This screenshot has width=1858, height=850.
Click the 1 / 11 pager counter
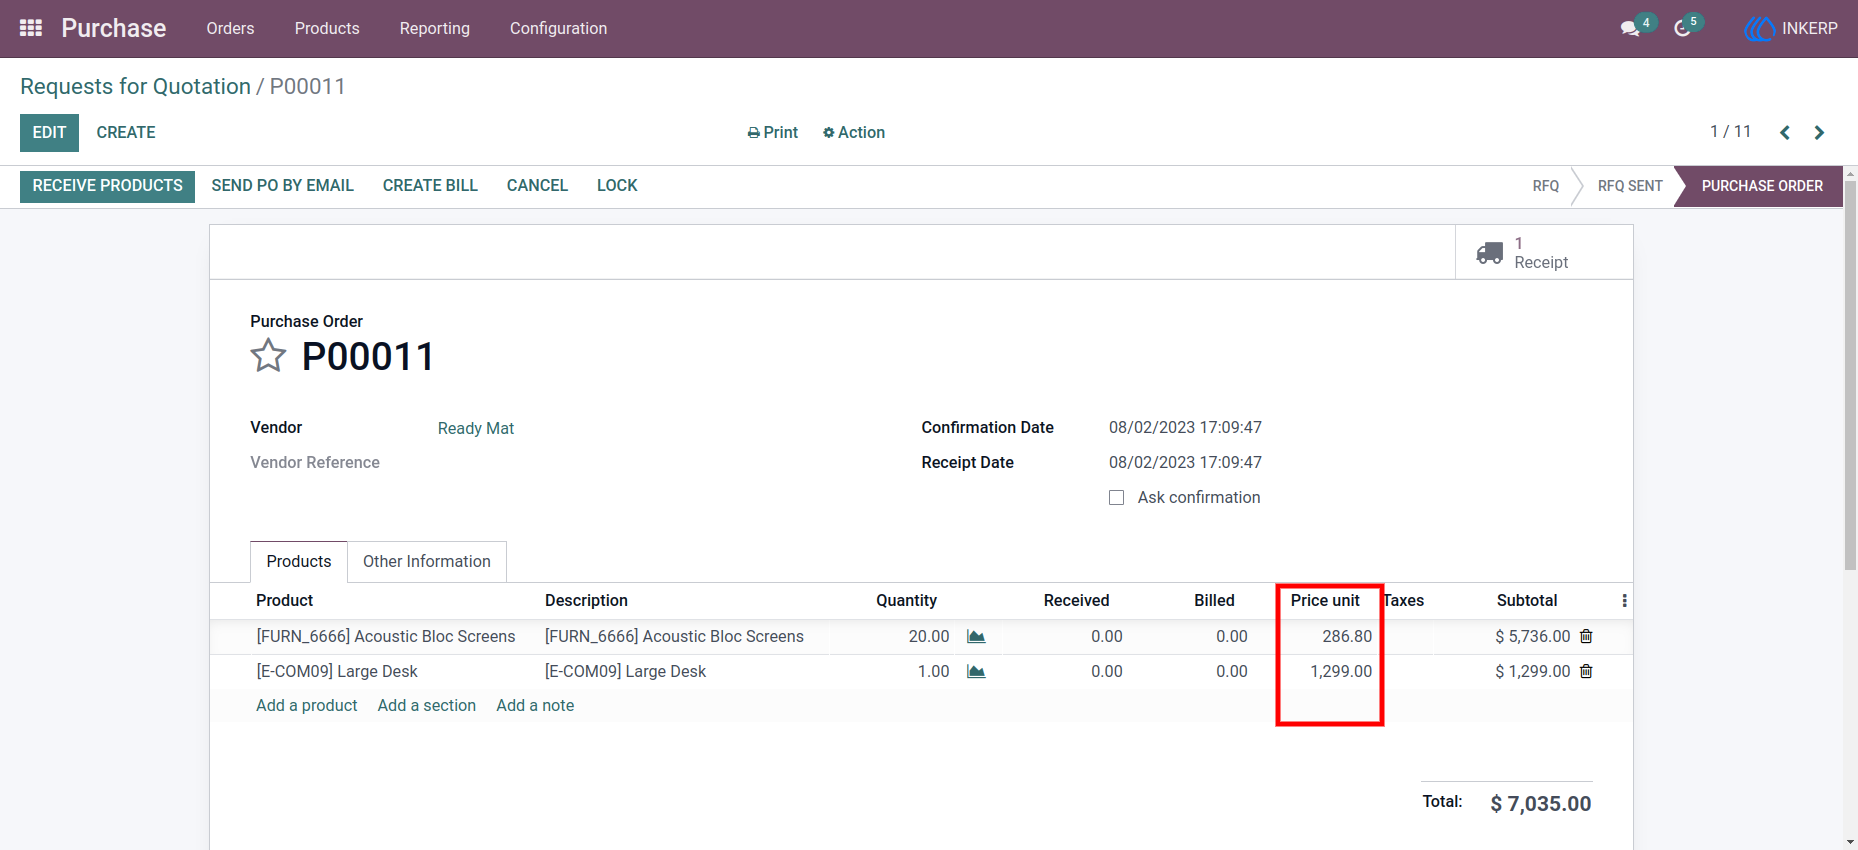pos(1730,132)
